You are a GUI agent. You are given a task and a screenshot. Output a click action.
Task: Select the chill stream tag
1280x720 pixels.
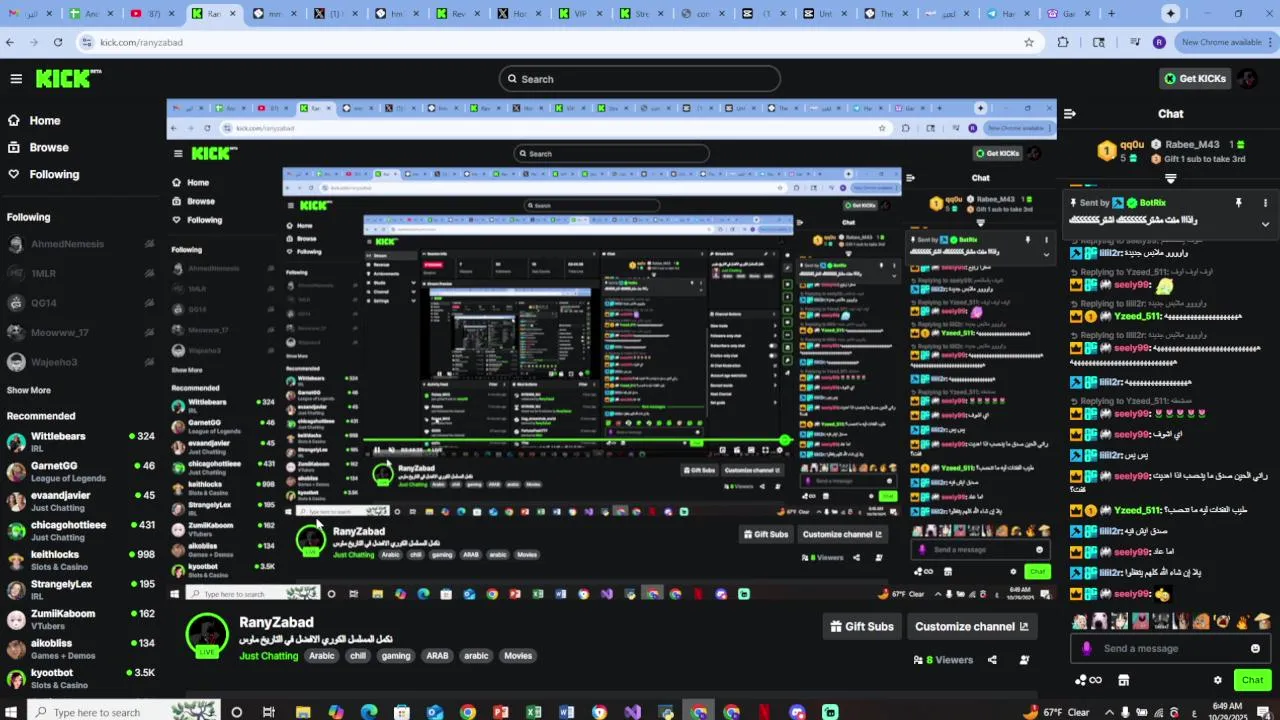[358, 656]
